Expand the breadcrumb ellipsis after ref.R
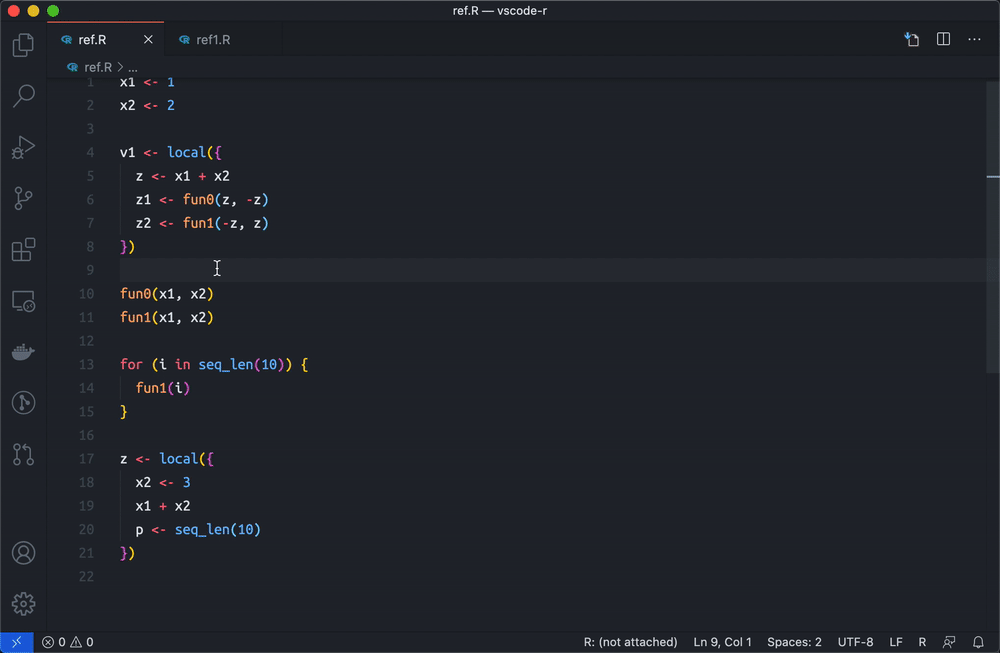Screen dimensions: 1000x653 click(133, 68)
